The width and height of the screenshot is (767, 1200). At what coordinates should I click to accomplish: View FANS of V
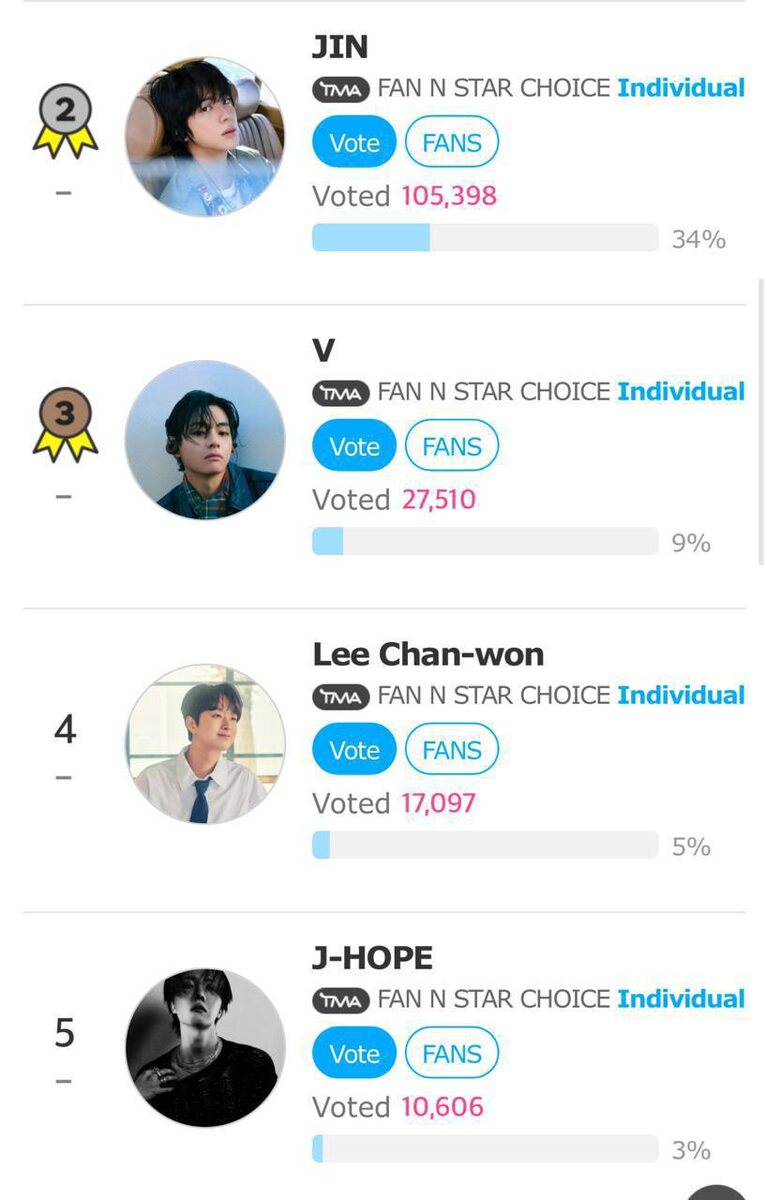coord(452,446)
